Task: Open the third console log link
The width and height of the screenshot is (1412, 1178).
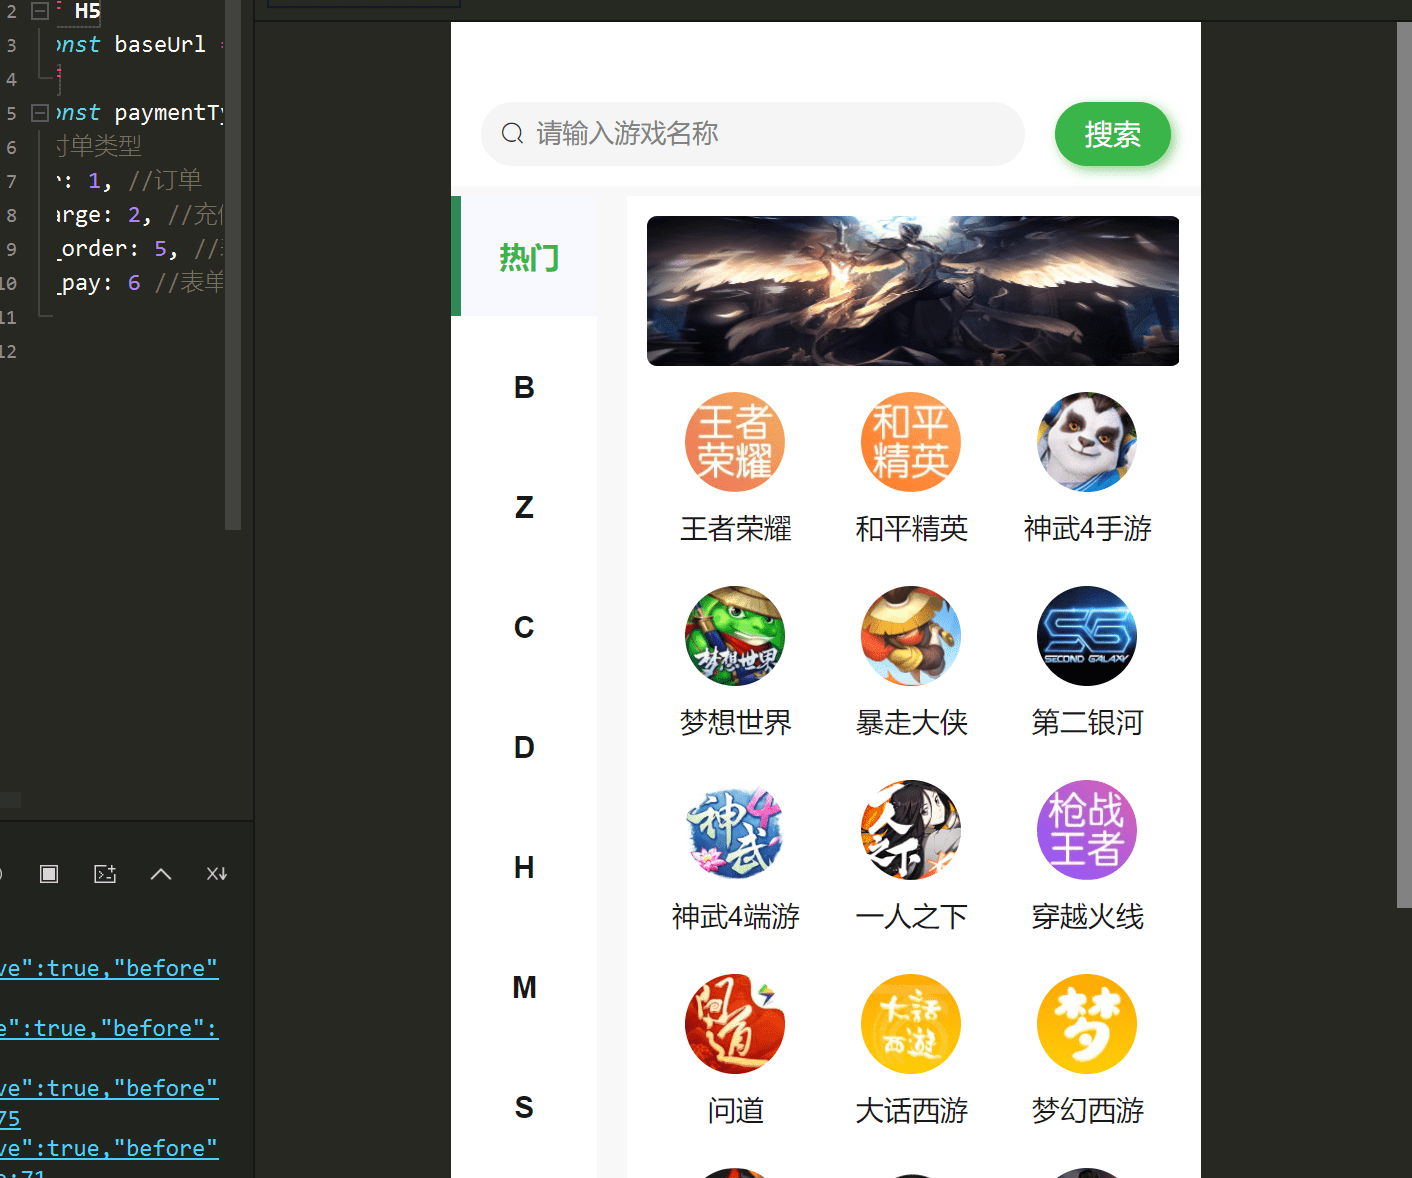Action: tap(109, 1088)
